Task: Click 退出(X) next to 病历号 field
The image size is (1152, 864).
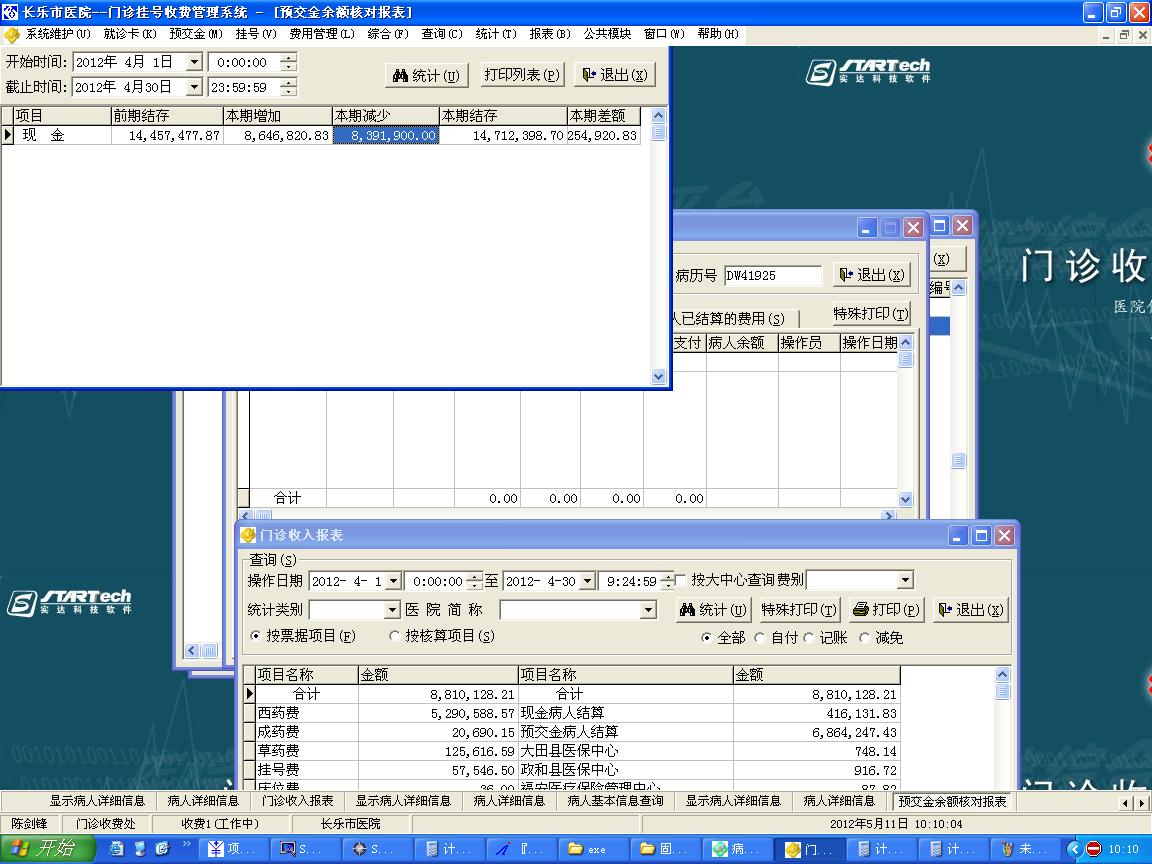Action: tap(872, 275)
